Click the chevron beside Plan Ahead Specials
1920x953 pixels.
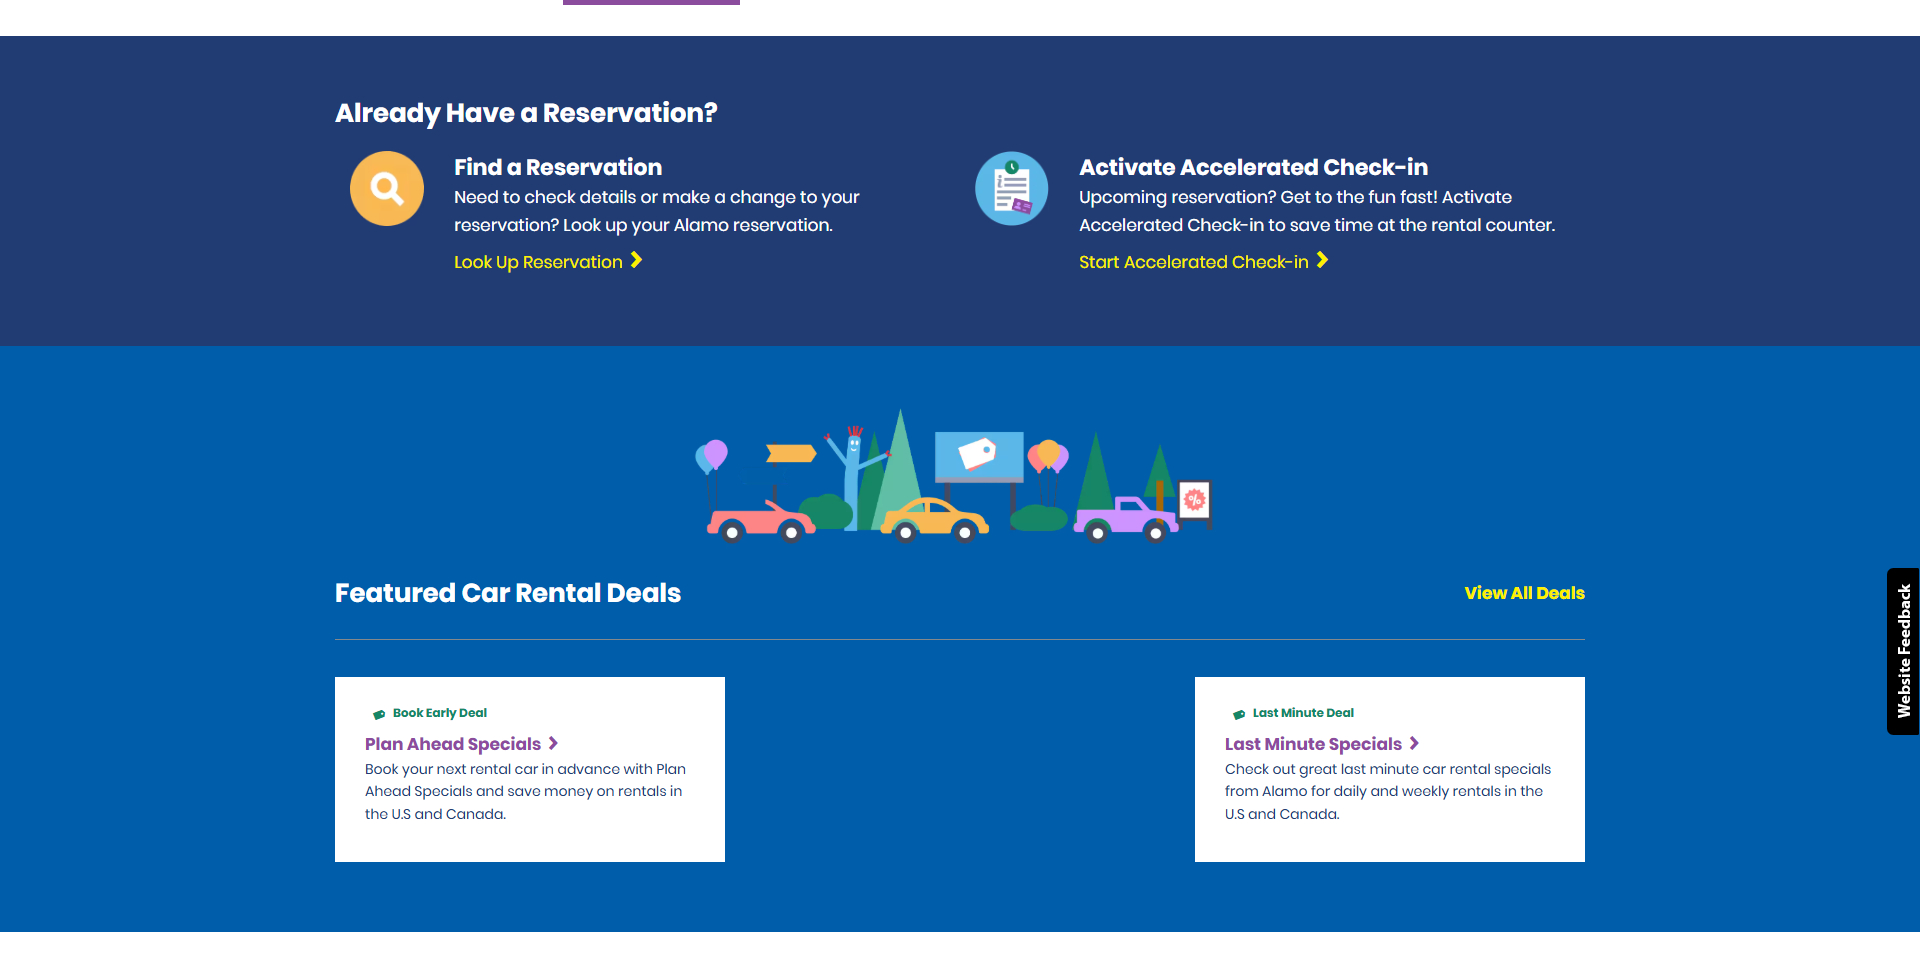tap(553, 743)
